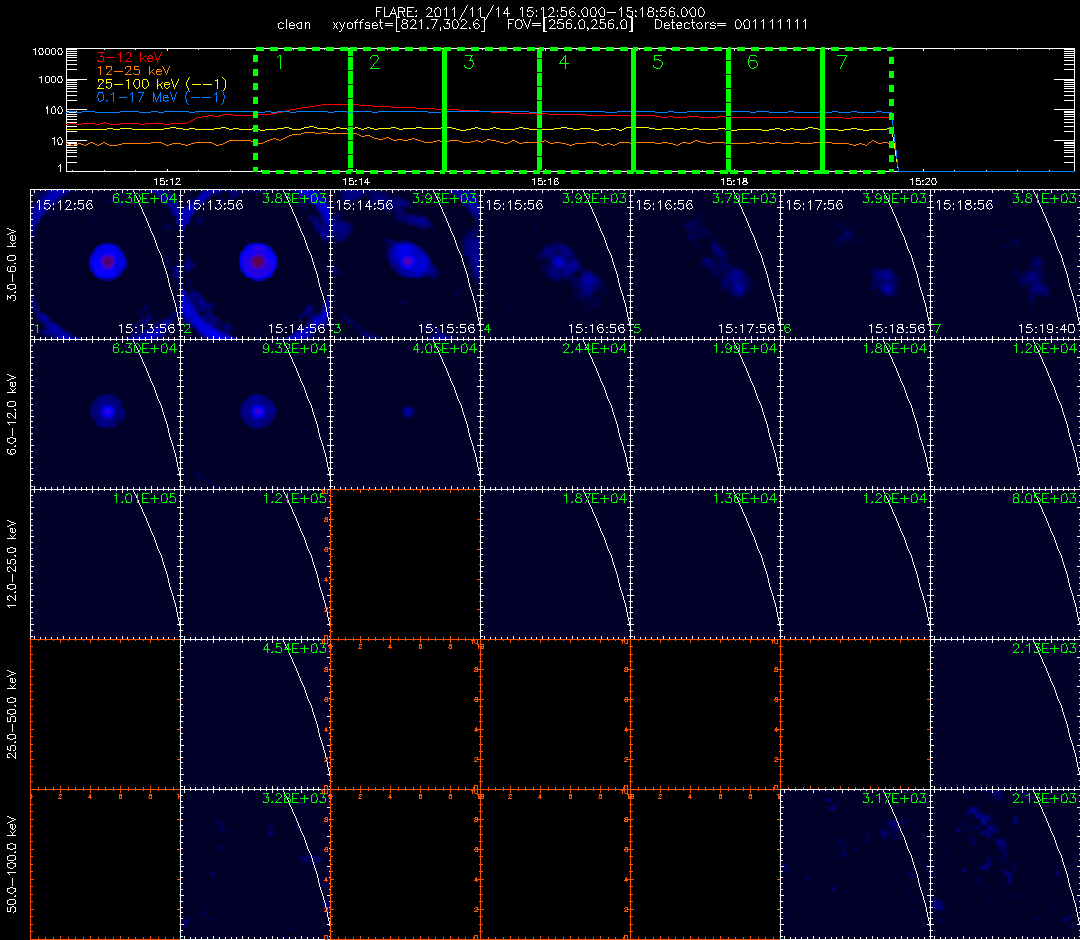Click the empty 12-25 keV panel in column three
This screenshot has width=1080, height=940.
(406, 564)
